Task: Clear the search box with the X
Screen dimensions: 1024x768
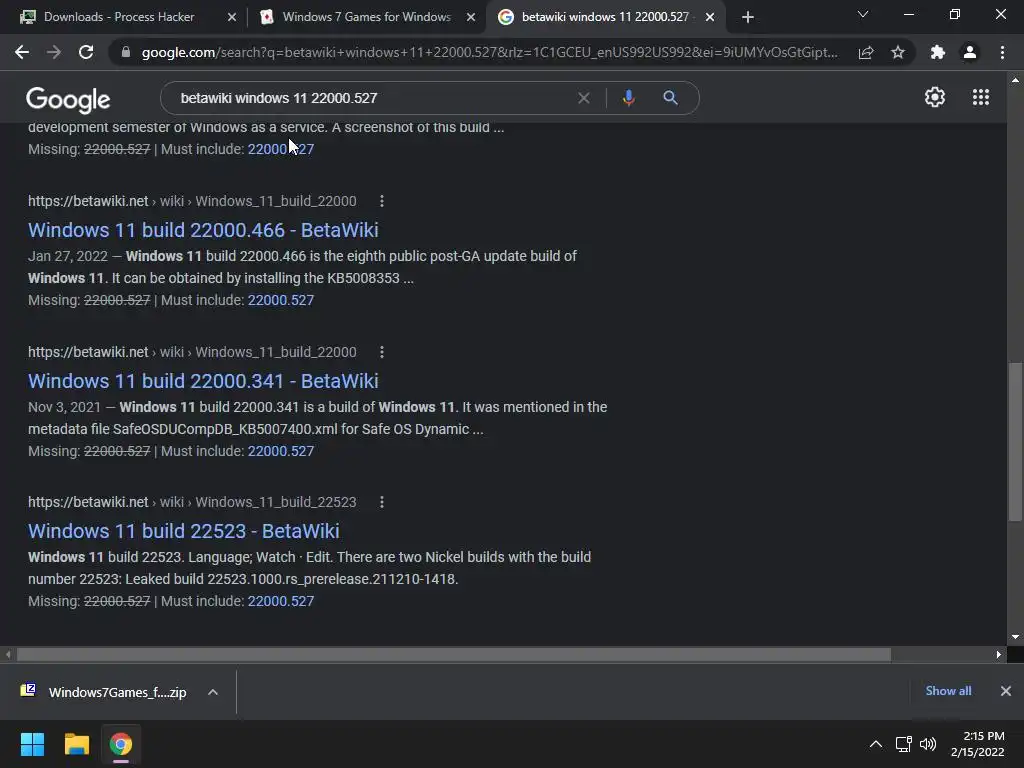Action: [584, 98]
